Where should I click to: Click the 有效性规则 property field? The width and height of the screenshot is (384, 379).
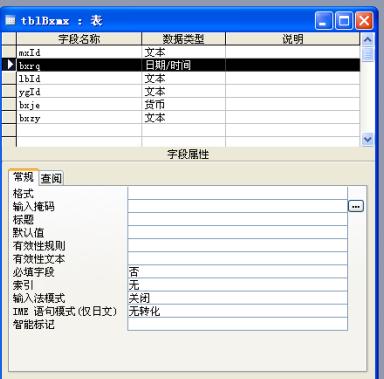pyautogui.click(x=237, y=245)
